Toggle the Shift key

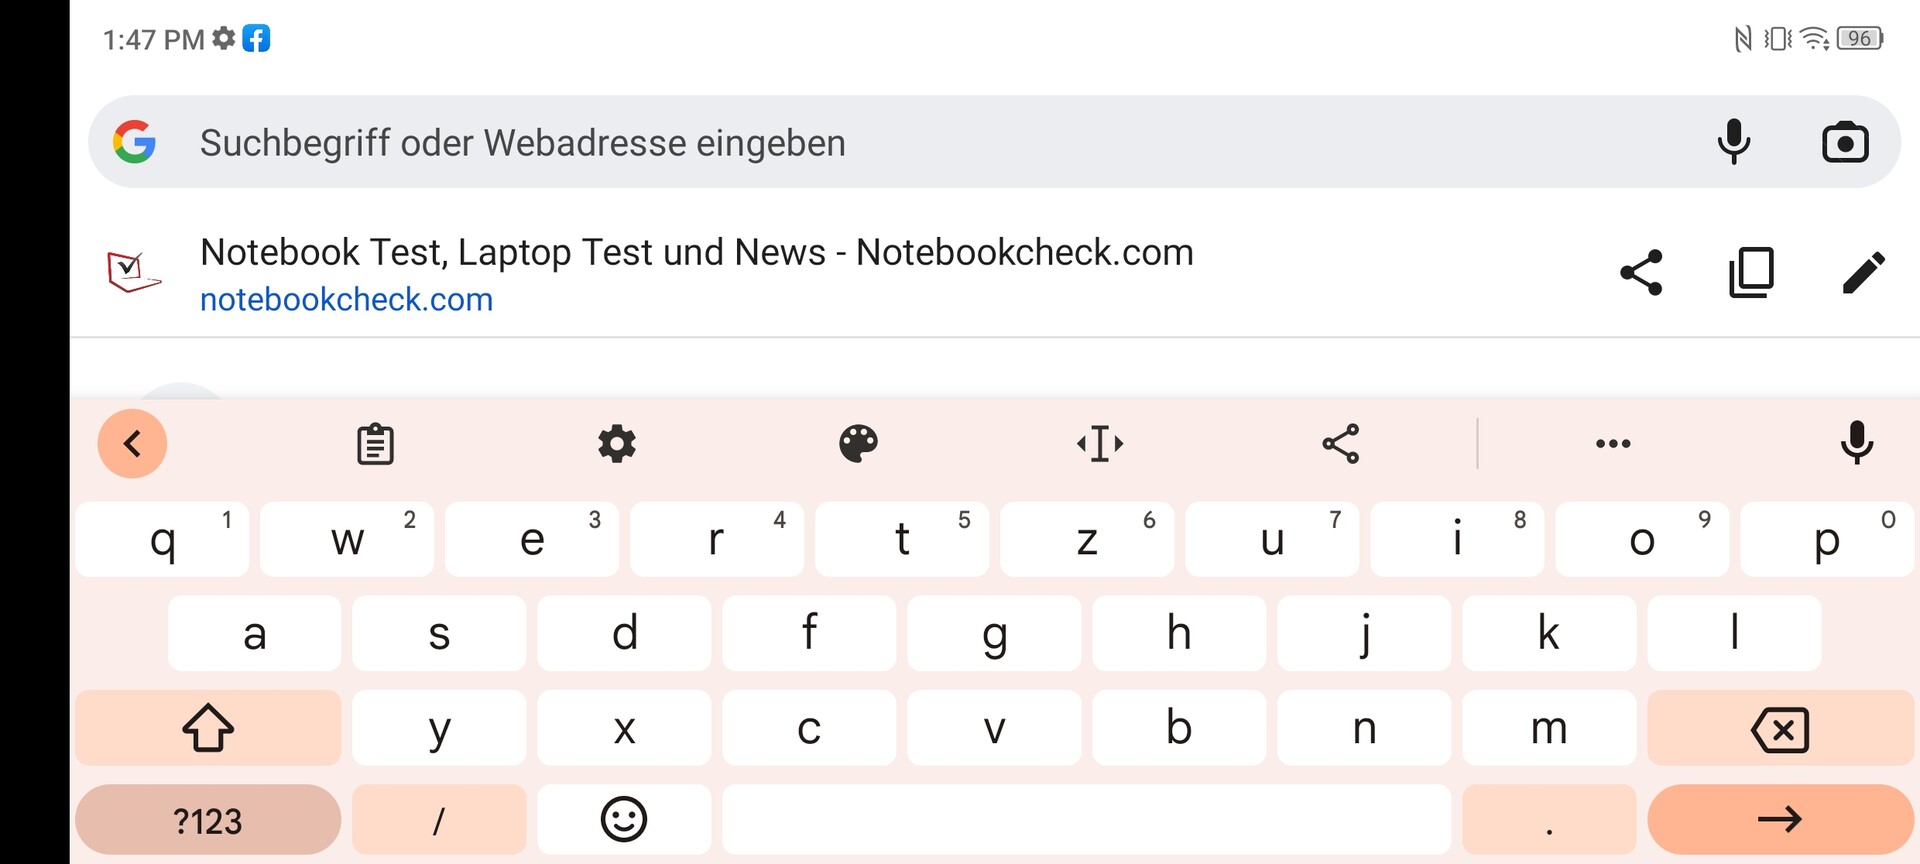[x=208, y=728]
